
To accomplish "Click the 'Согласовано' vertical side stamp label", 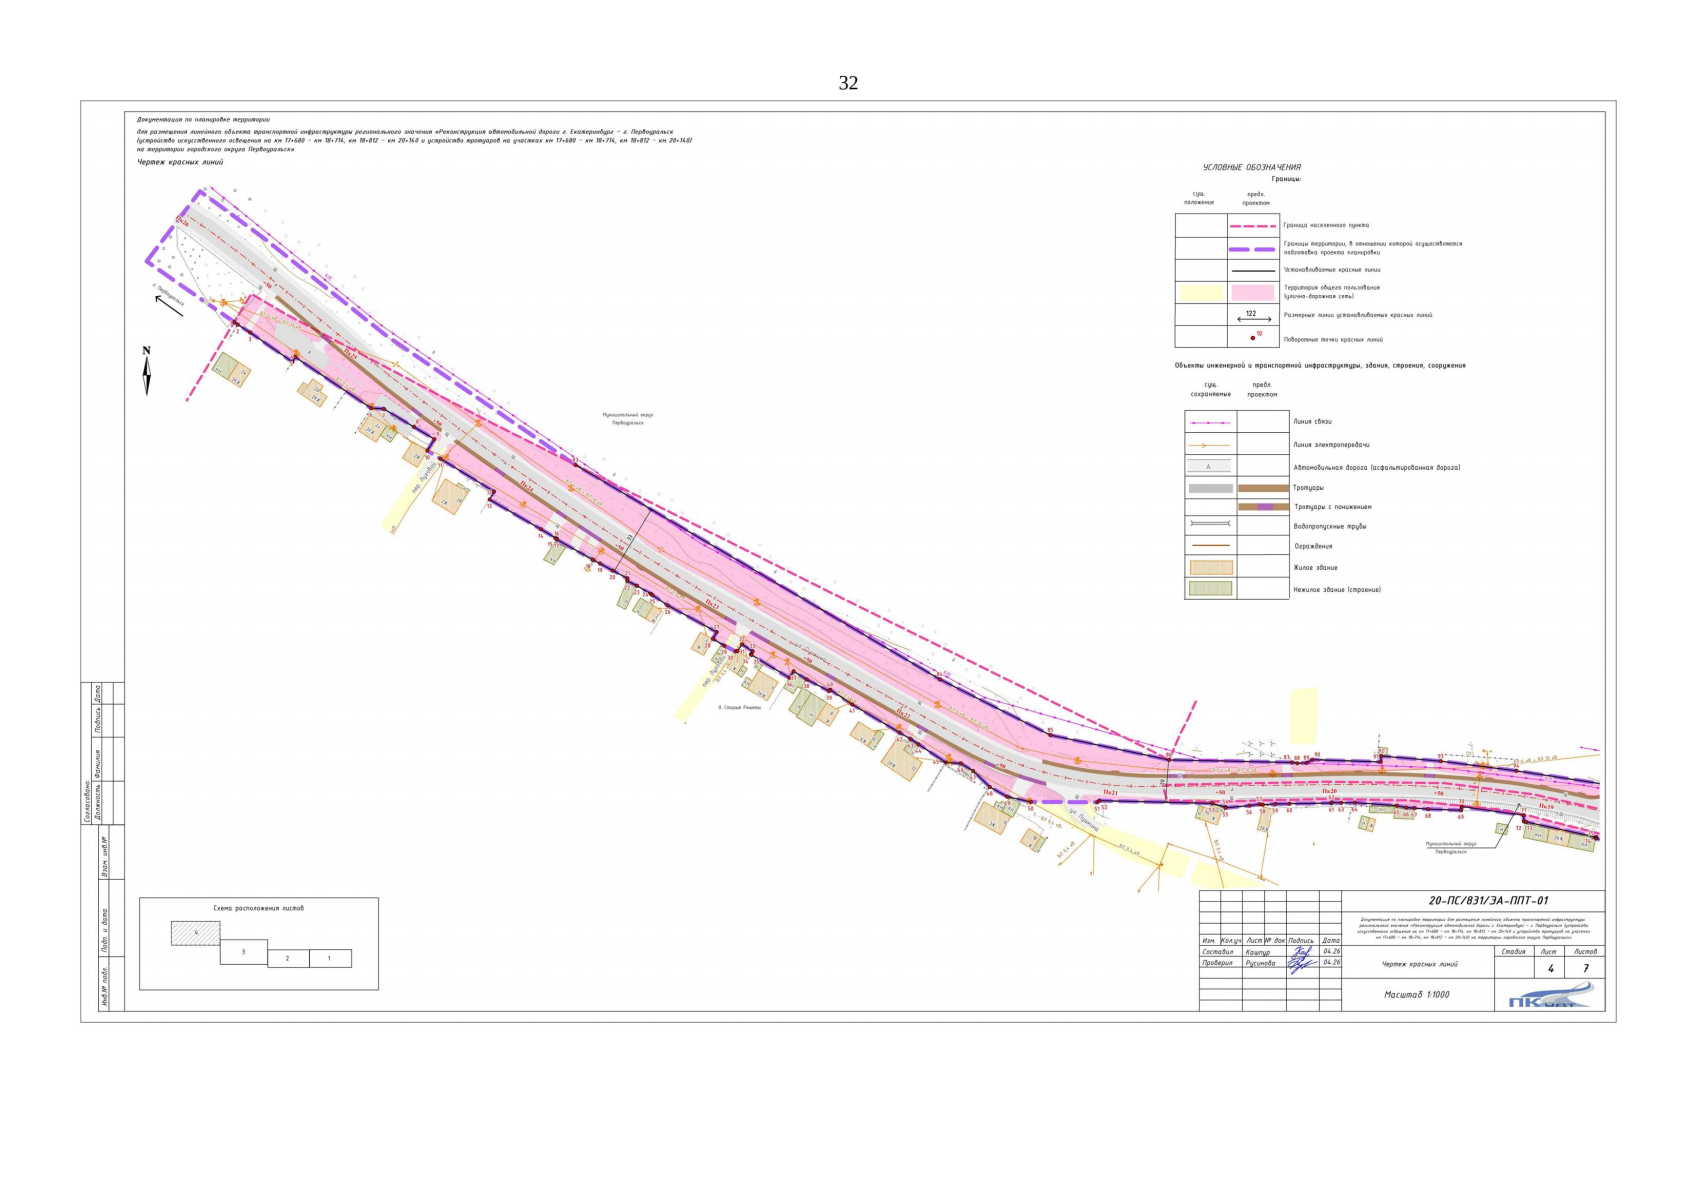I will tap(88, 803).
